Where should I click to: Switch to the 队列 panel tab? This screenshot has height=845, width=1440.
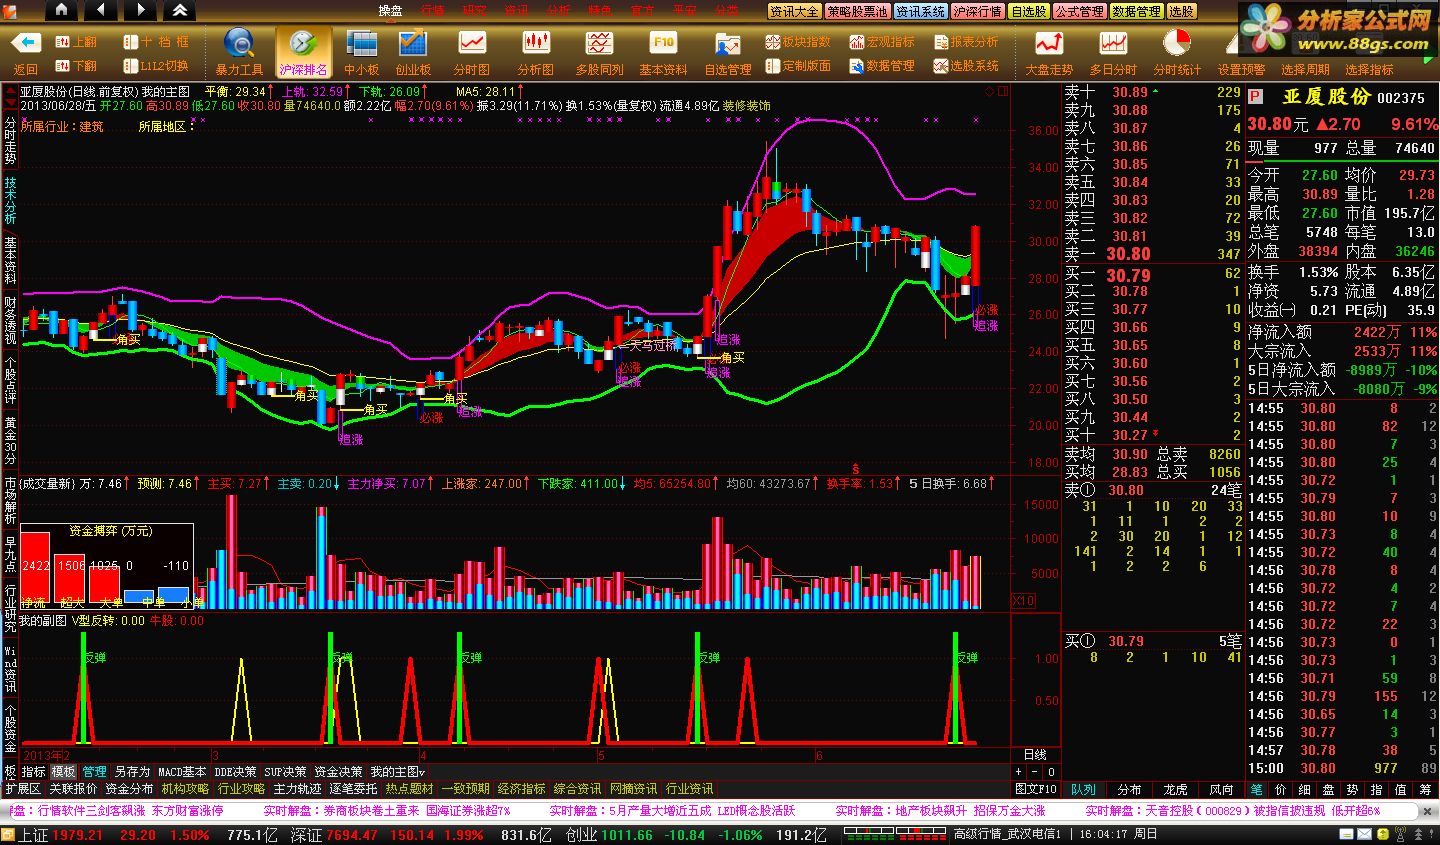(x=1083, y=789)
